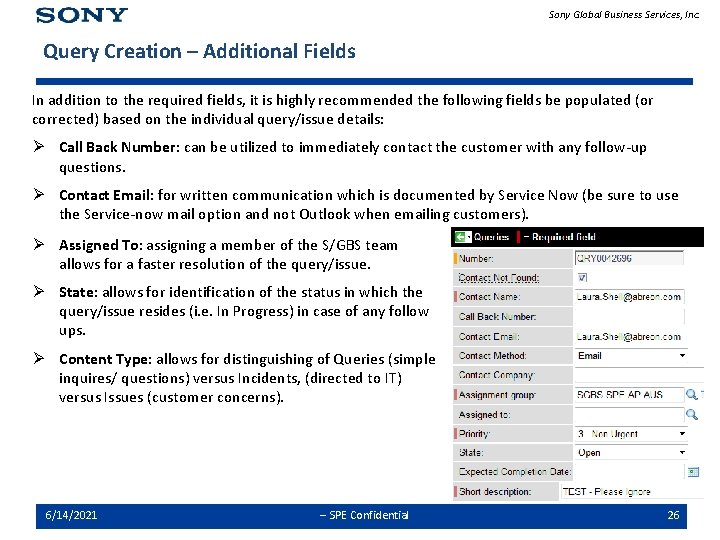Click the empty Contact Company field
720x540 pixels.
tap(638, 375)
